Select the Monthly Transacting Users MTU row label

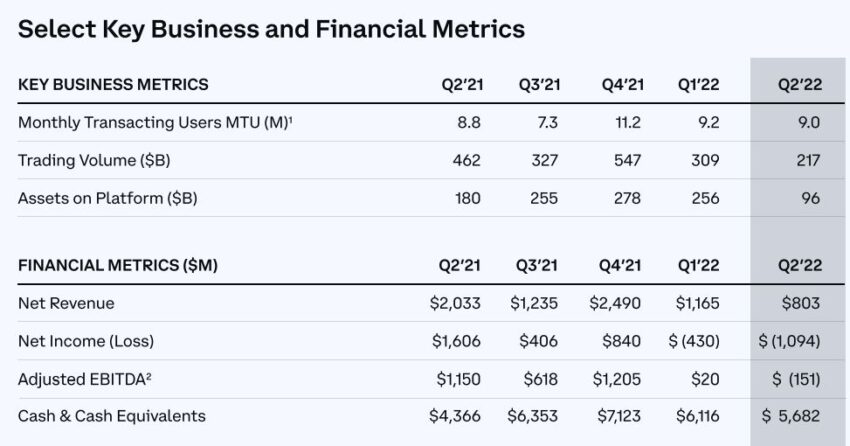(x=155, y=122)
